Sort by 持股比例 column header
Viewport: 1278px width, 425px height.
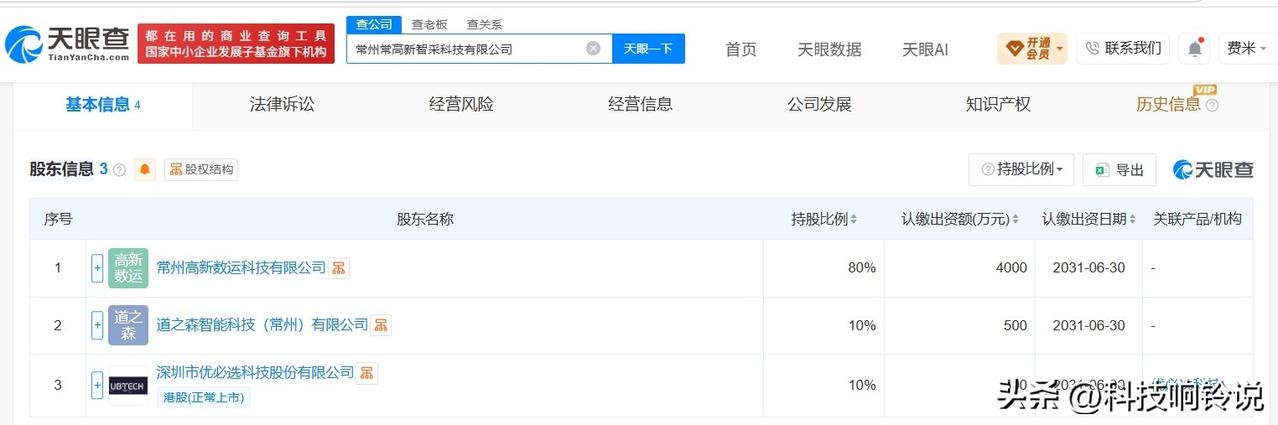pos(824,218)
